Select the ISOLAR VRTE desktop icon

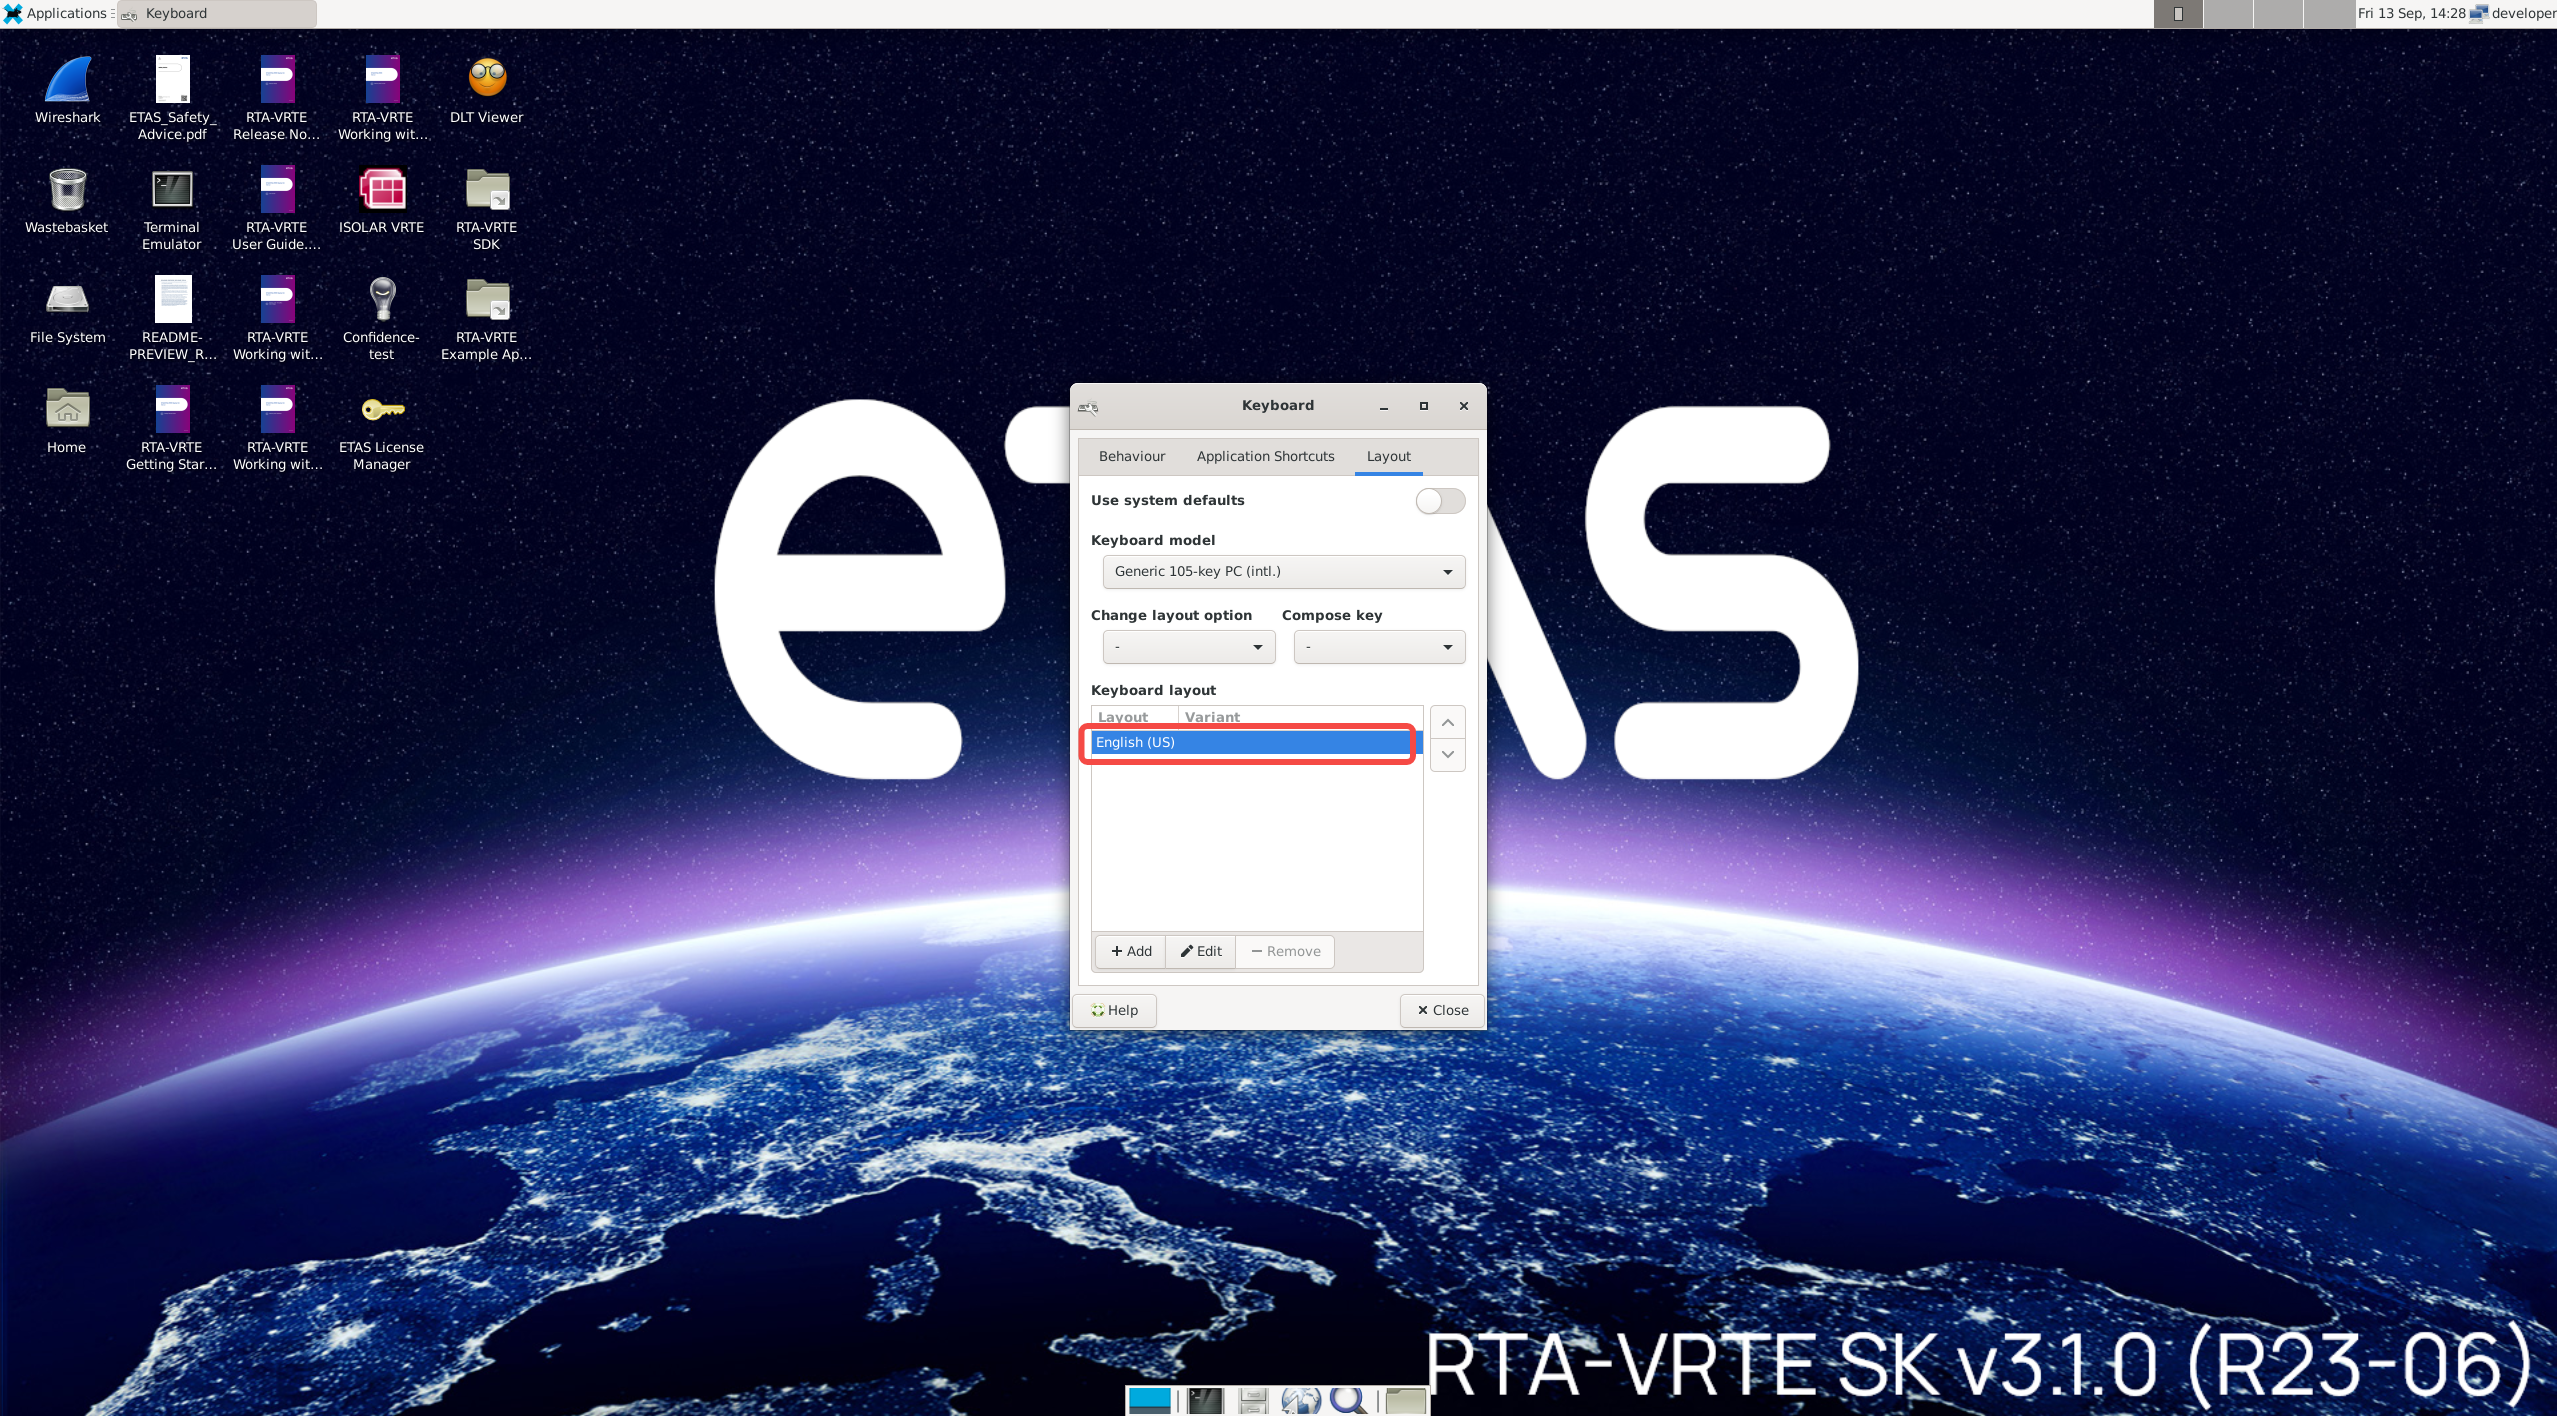tap(382, 190)
